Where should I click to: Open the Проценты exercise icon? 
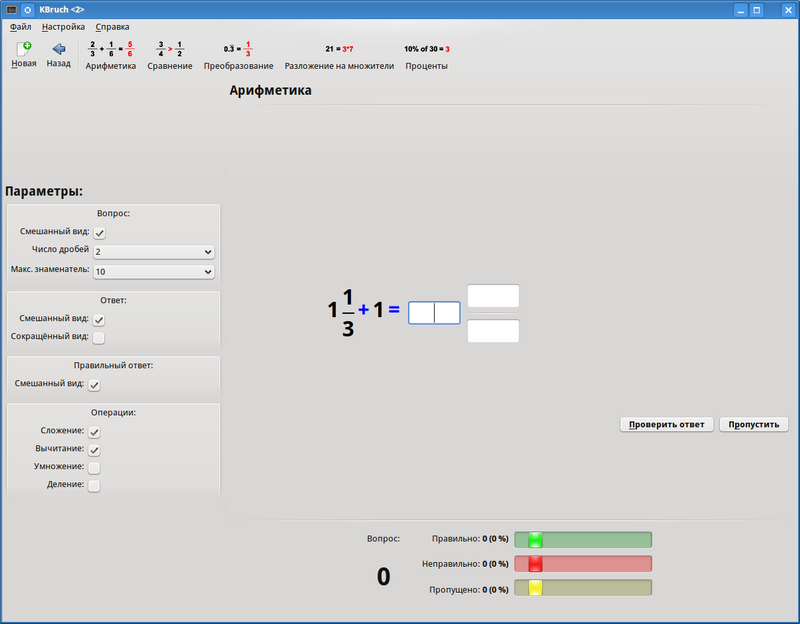(x=427, y=49)
